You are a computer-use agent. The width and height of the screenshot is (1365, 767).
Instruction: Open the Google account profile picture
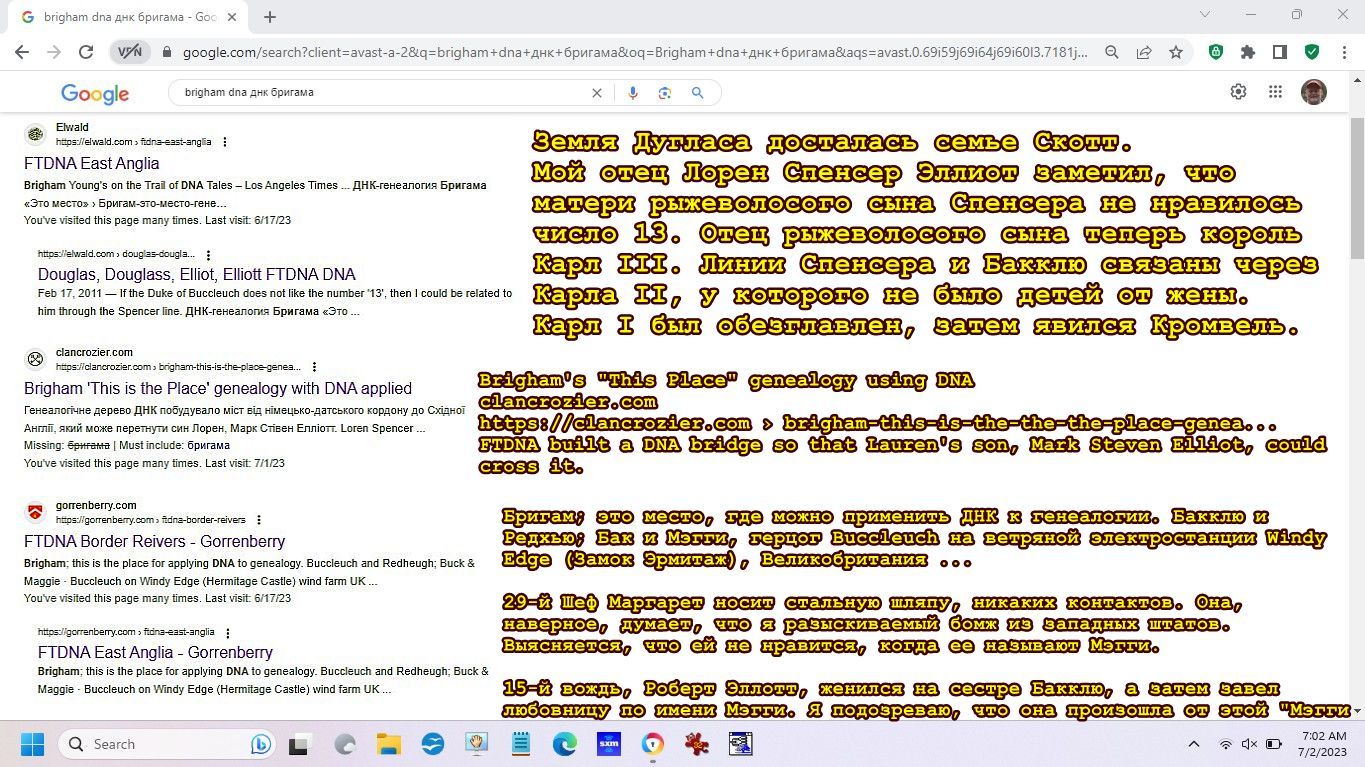pos(1314,92)
